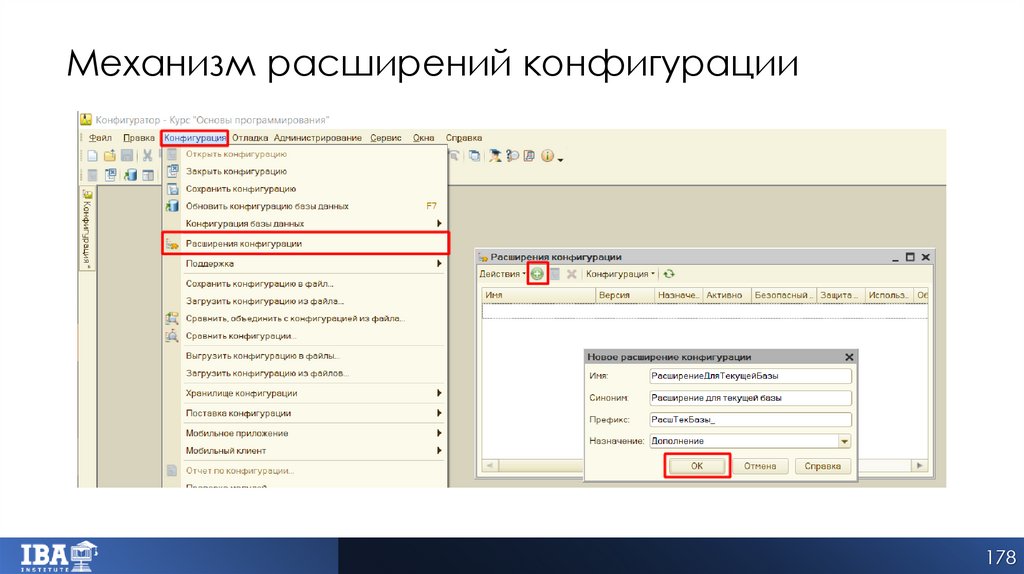Click the About info icon in toolbar
The image size is (1024, 574).
click(x=547, y=155)
